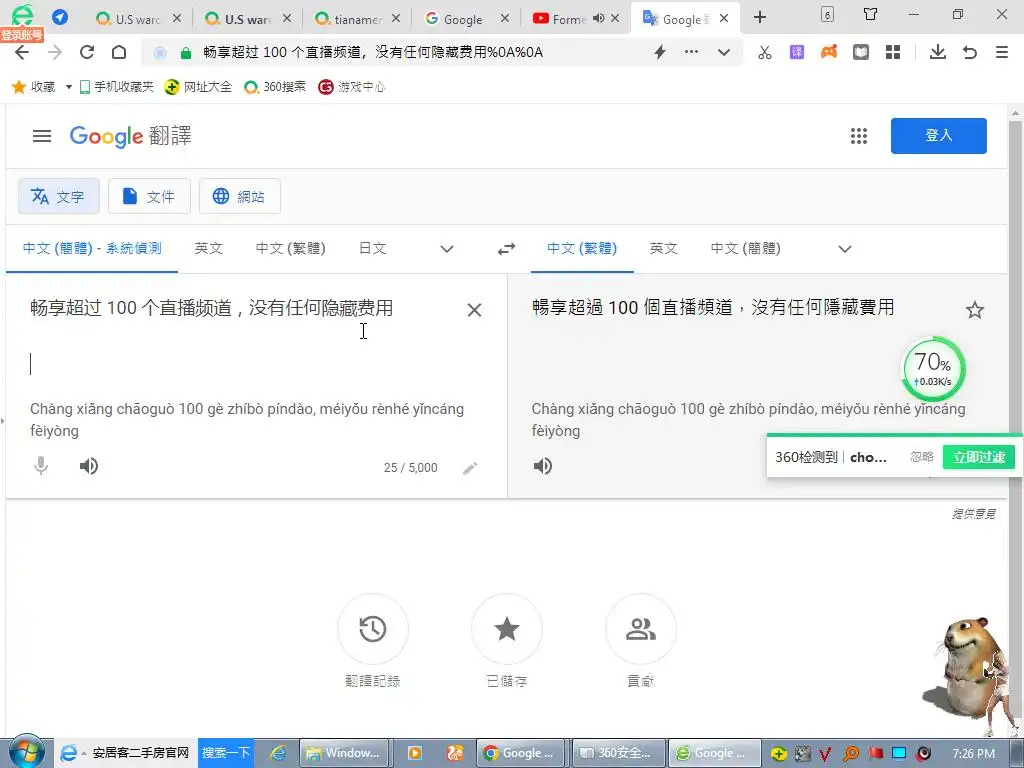Reload the current page
This screenshot has height=768, width=1024.
(x=87, y=52)
